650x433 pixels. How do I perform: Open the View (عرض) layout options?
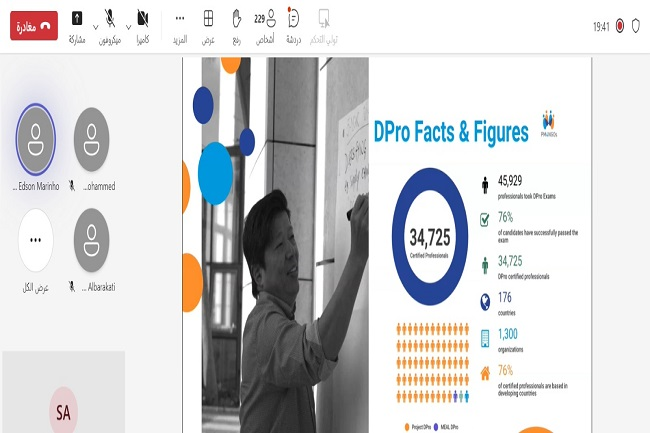pos(209,27)
